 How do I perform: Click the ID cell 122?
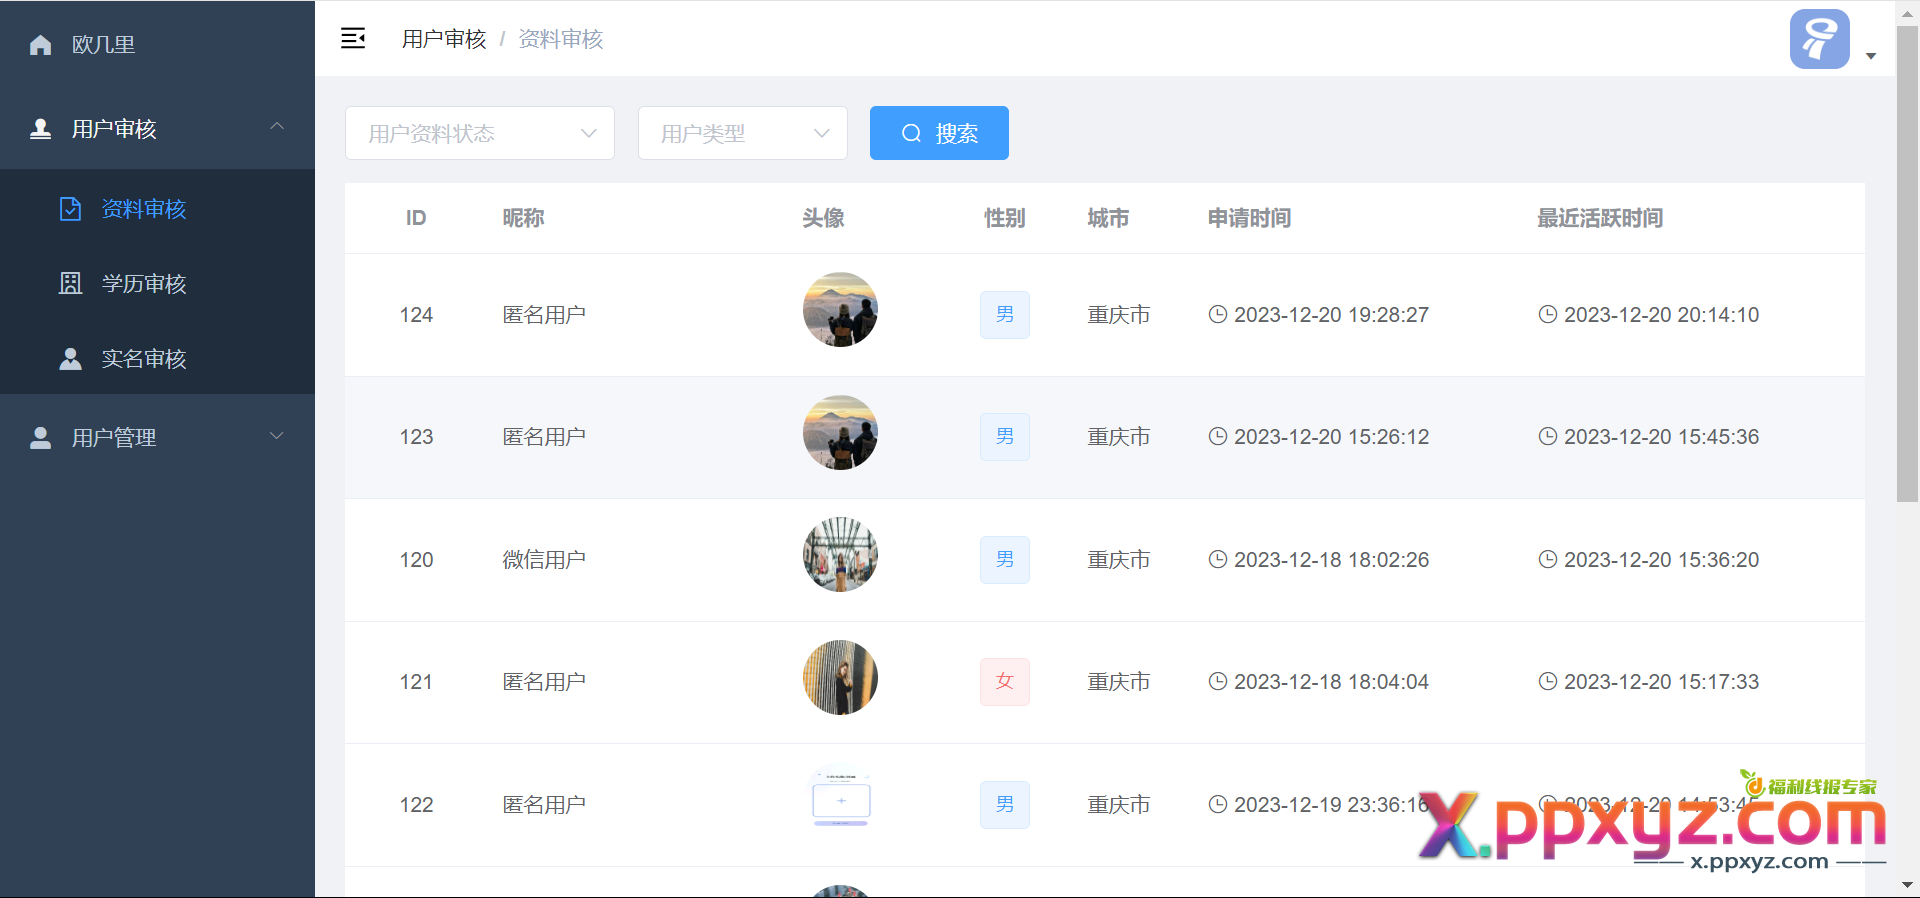point(416,805)
